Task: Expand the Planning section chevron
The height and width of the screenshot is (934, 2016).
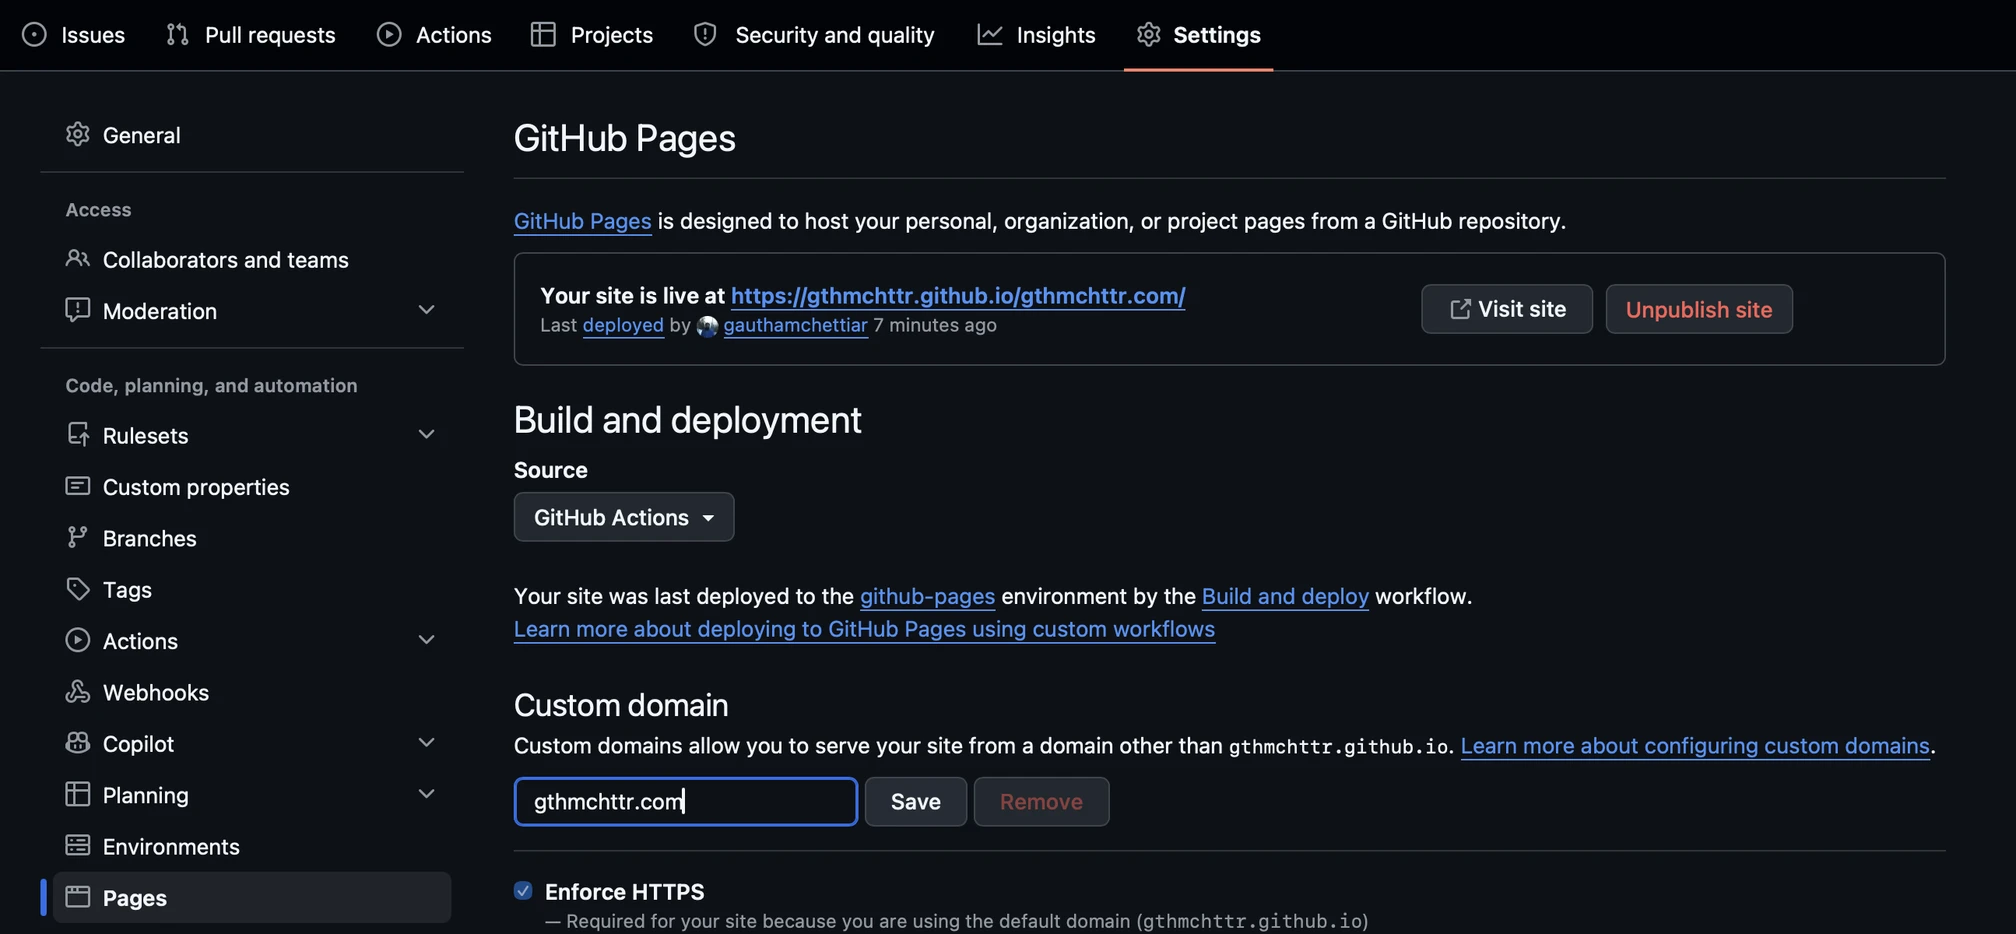Action: [426, 794]
